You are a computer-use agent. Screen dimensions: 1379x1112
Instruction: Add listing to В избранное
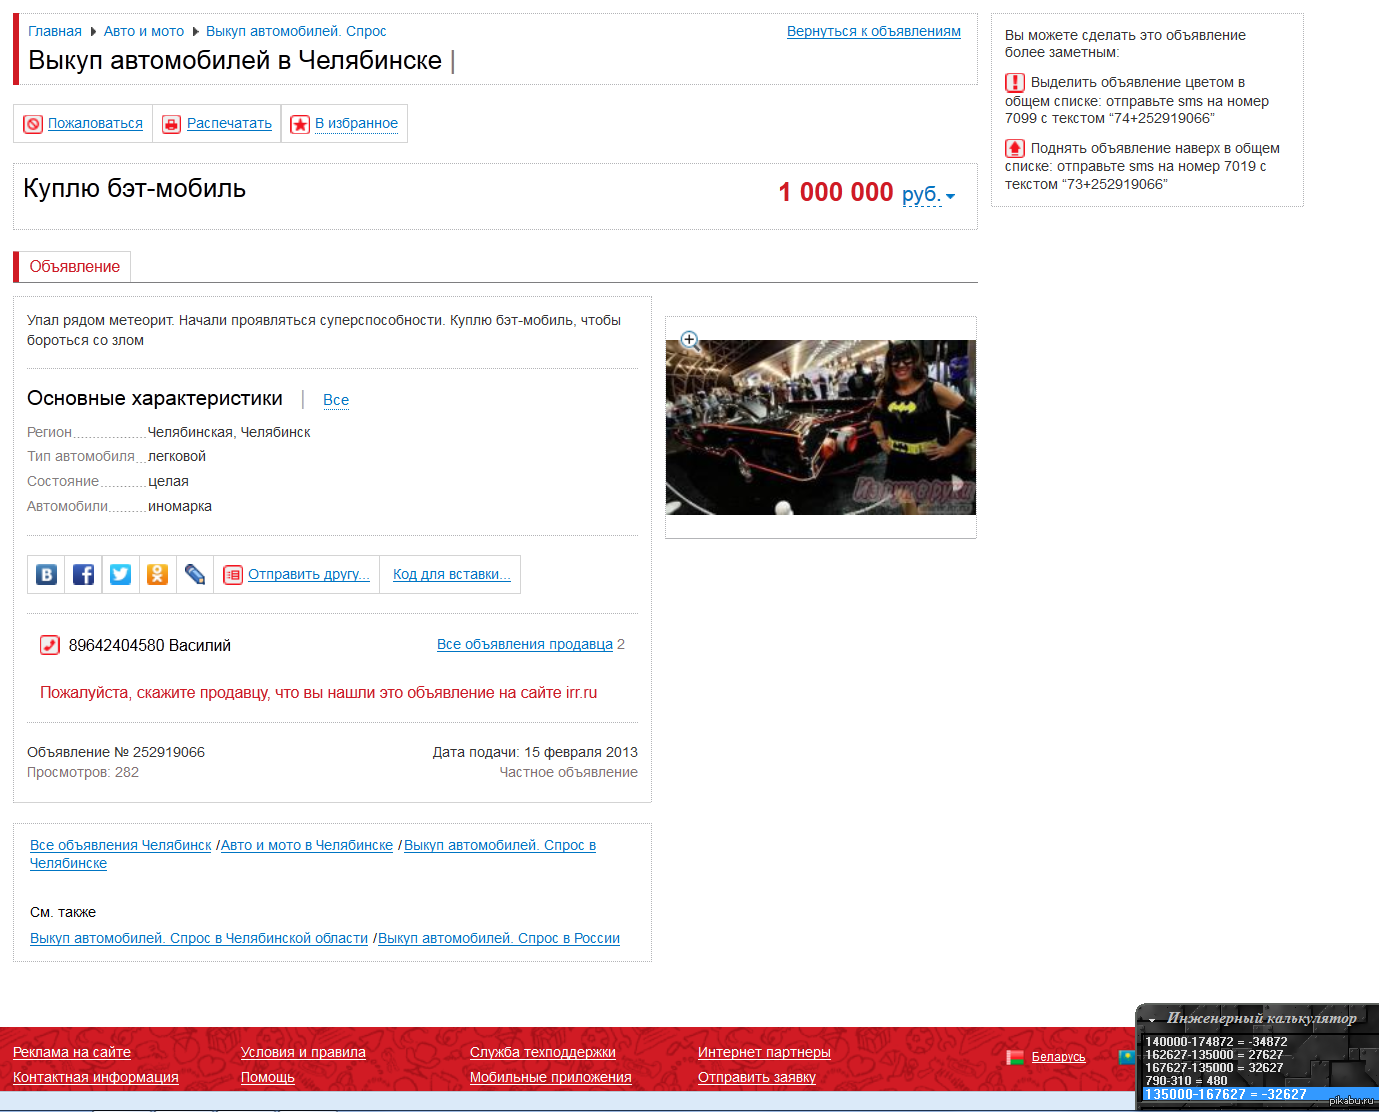[356, 124]
